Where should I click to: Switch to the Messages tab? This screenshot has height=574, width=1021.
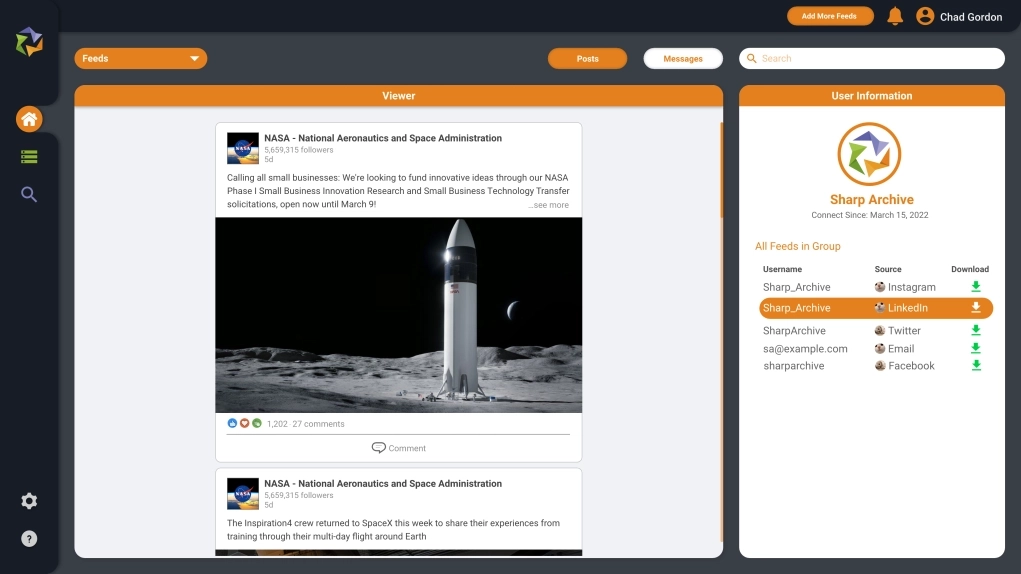click(x=683, y=59)
